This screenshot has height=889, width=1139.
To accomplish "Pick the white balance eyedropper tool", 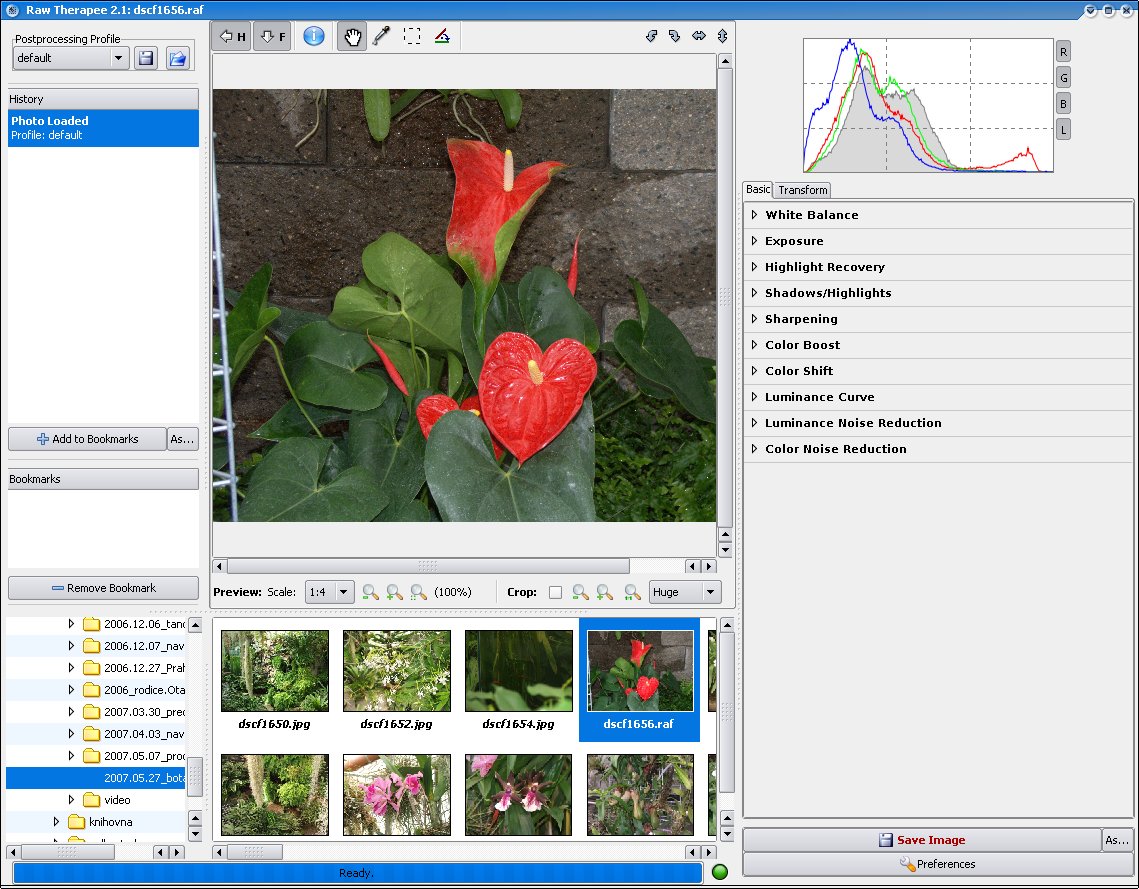I will point(381,37).
